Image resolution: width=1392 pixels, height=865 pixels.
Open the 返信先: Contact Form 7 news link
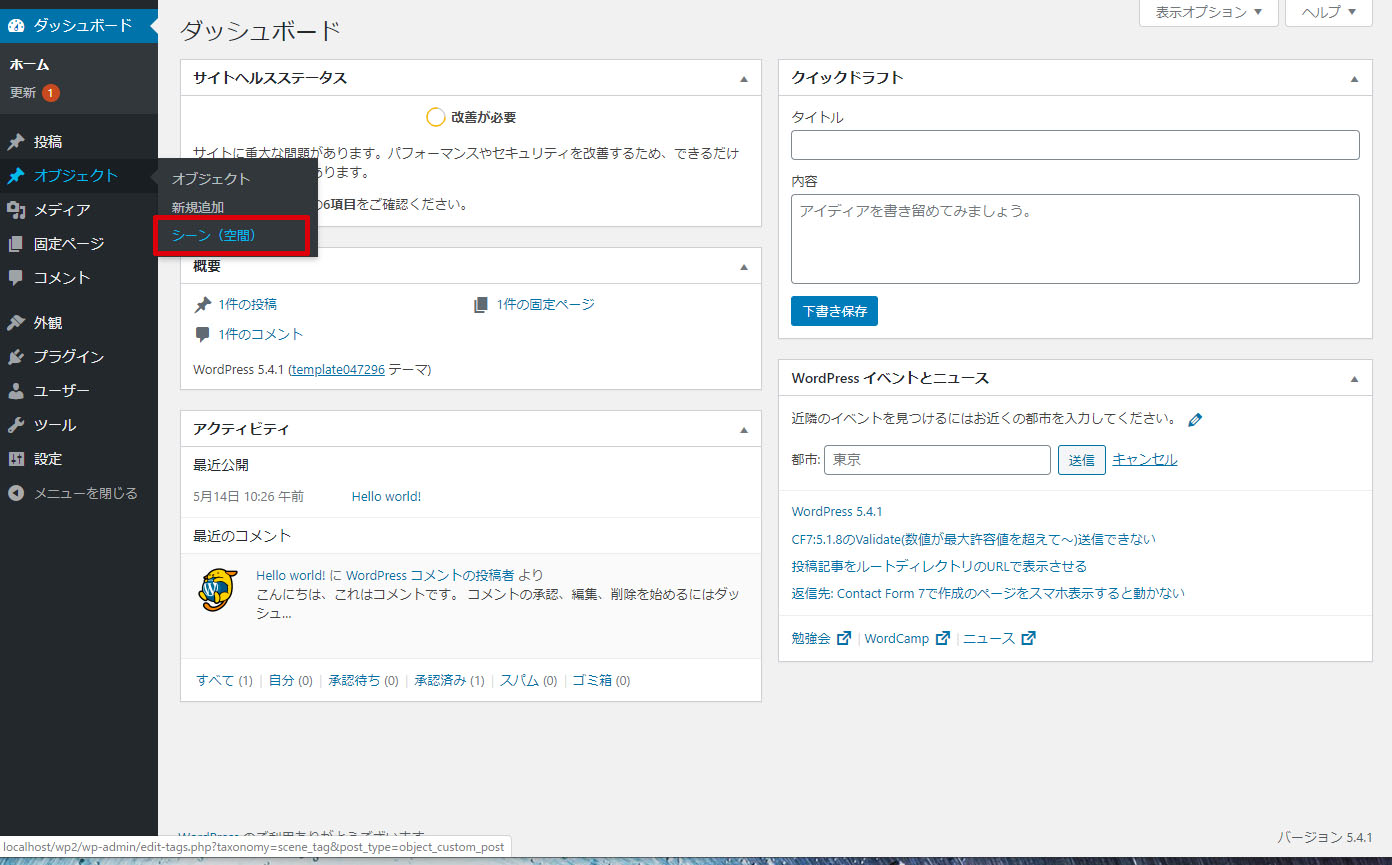click(988, 593)
